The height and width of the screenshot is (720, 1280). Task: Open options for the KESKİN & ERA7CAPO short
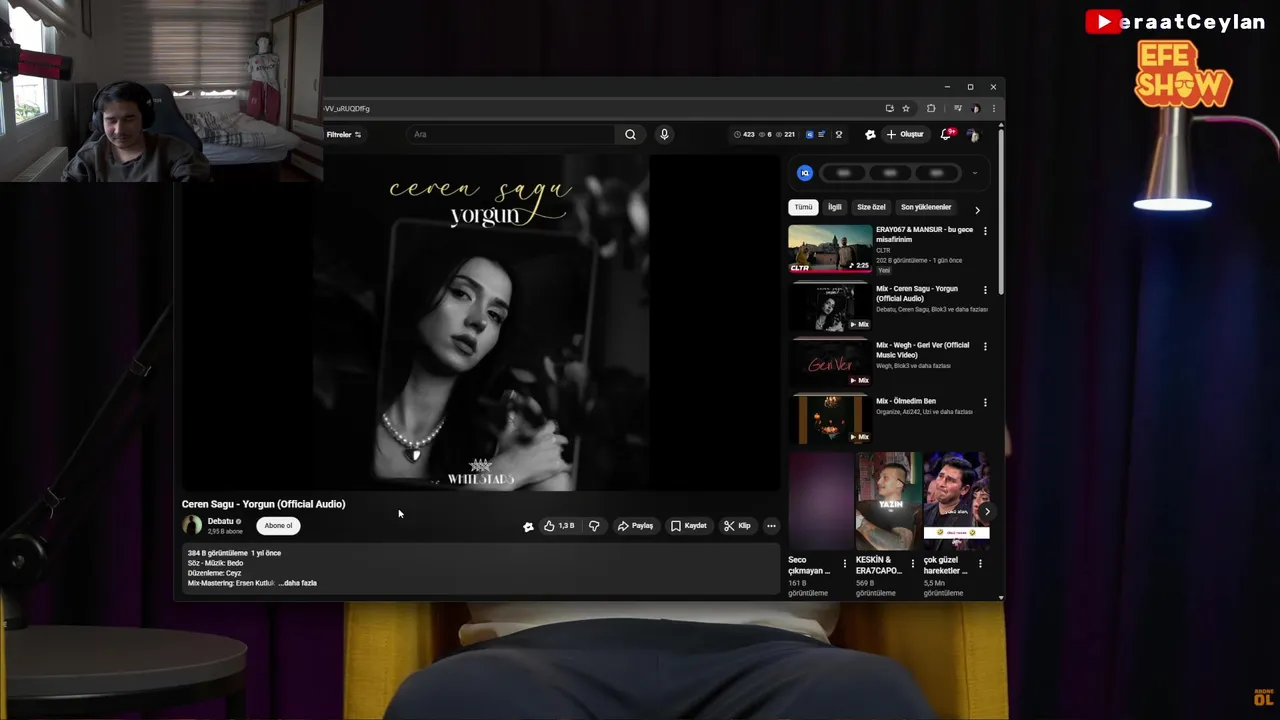point(912,564)
